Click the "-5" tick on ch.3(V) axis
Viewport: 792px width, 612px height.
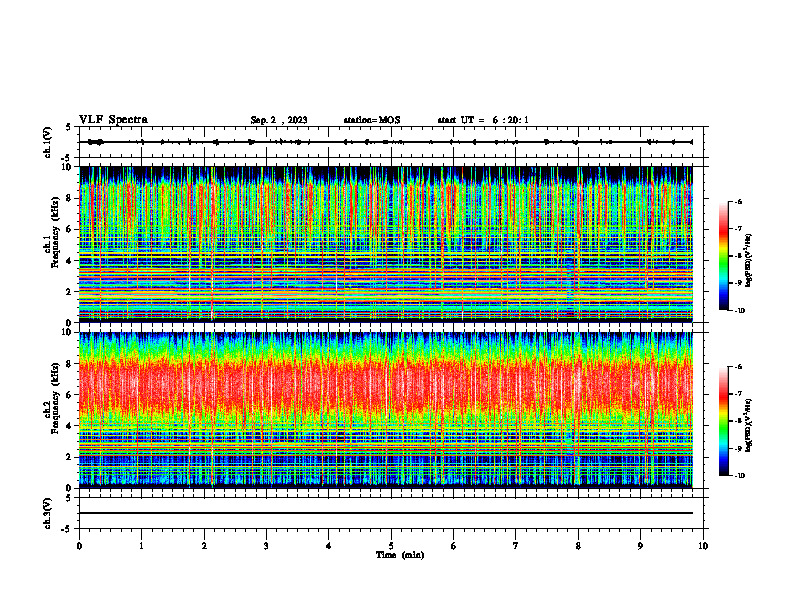(x=67, y=529)
